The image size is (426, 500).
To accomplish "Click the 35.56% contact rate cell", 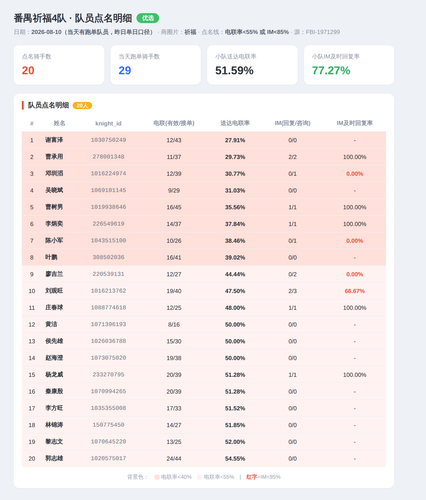I will [235, 207].
